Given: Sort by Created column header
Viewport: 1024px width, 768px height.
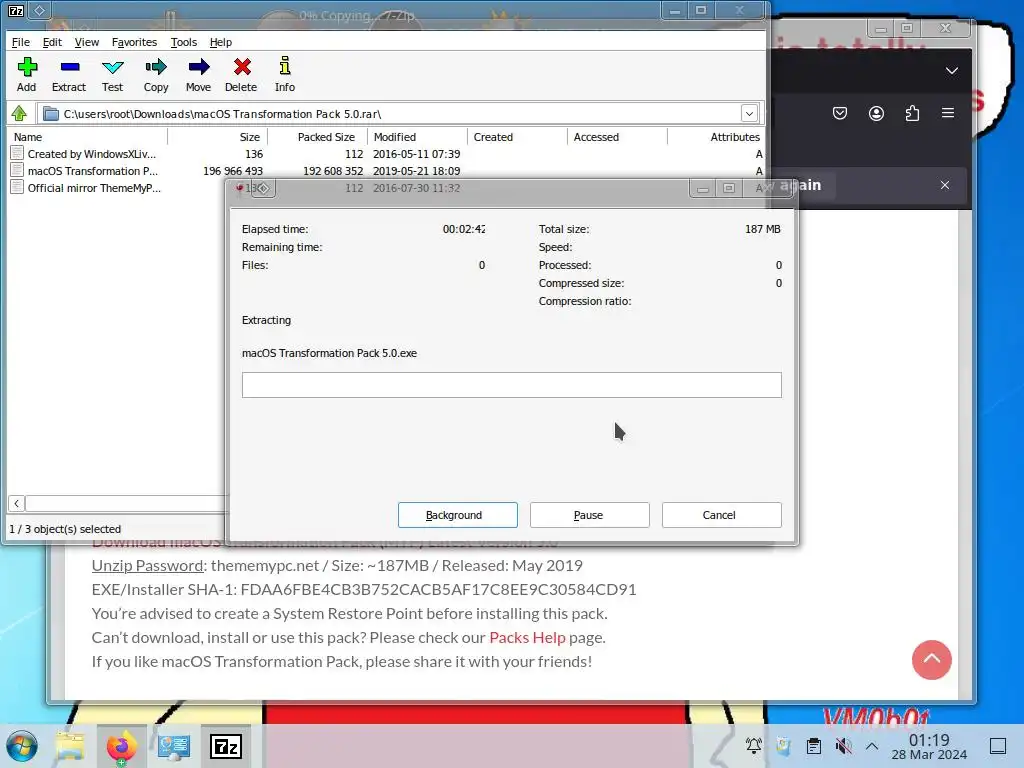Looking at the screenshot, I should [x=517, y=137].
